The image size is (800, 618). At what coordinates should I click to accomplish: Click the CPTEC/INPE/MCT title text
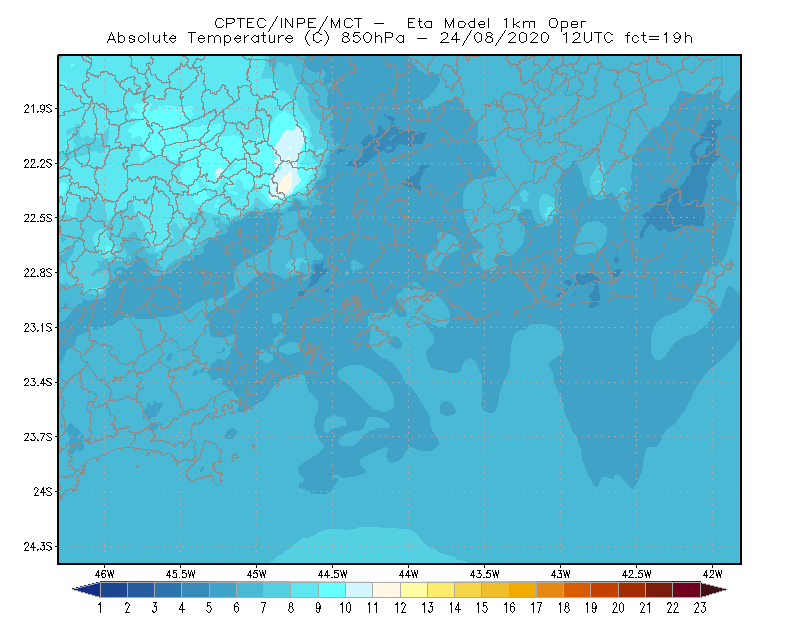click(x=288, y=23)
